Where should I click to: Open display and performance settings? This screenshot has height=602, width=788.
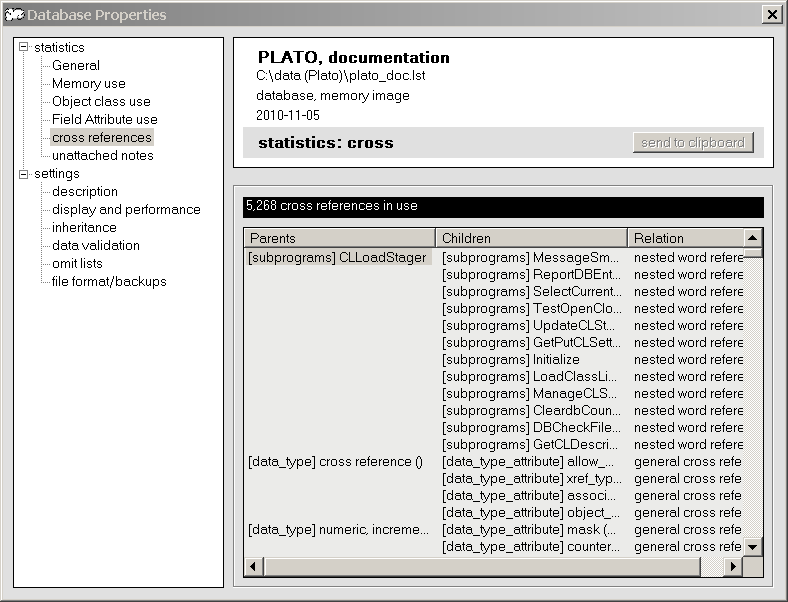click(126, 210)
